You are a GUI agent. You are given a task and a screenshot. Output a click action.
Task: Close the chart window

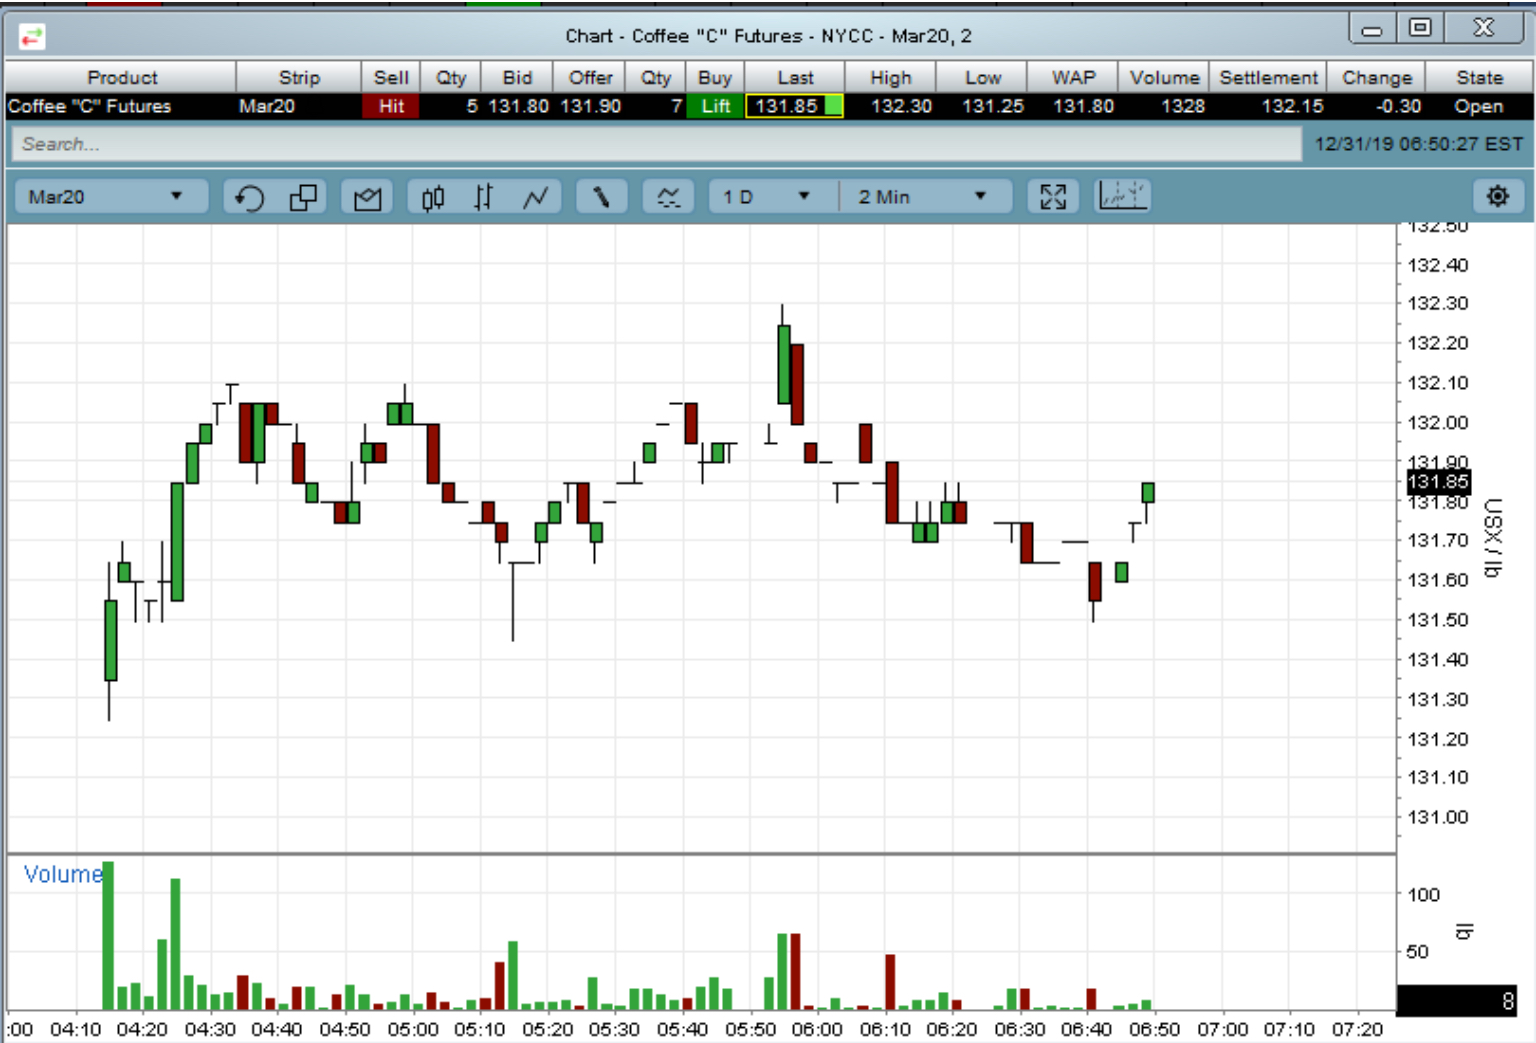click(x=1484, y=28)
